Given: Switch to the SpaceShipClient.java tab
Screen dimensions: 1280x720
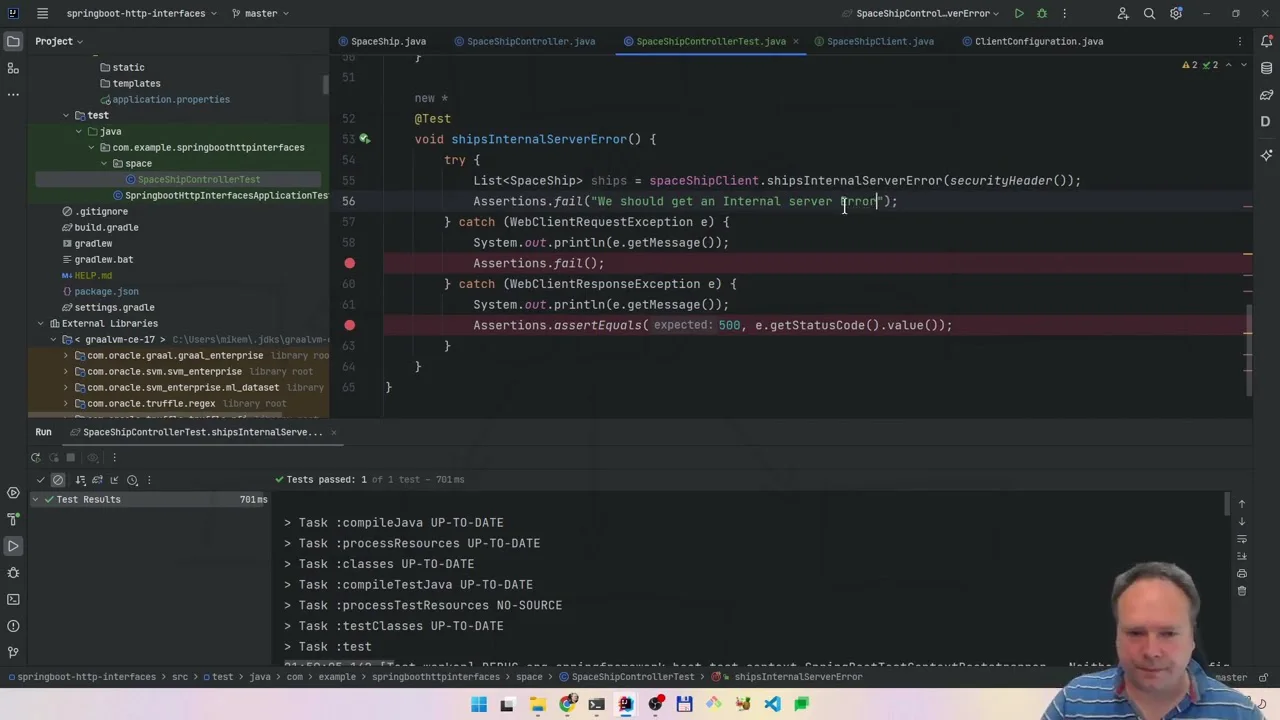Looking at the screenshot, I should (879, 41).
